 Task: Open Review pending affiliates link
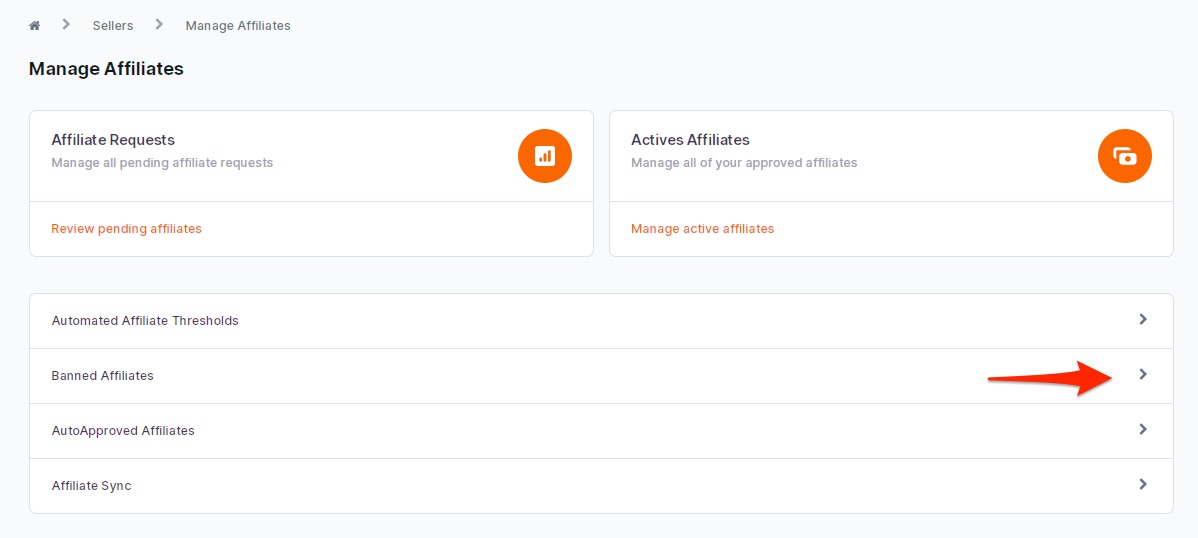[x=126, y=228]
